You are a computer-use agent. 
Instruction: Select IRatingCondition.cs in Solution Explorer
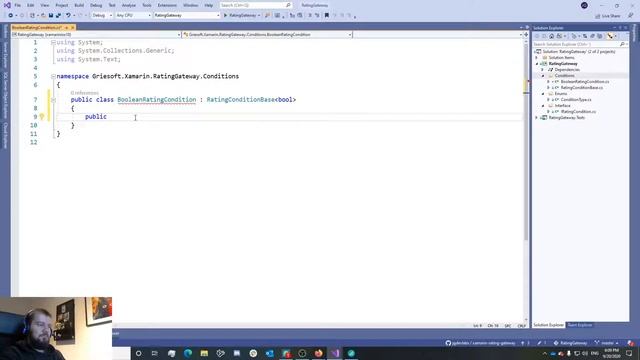pyautogui.click(x=578, y=111)
